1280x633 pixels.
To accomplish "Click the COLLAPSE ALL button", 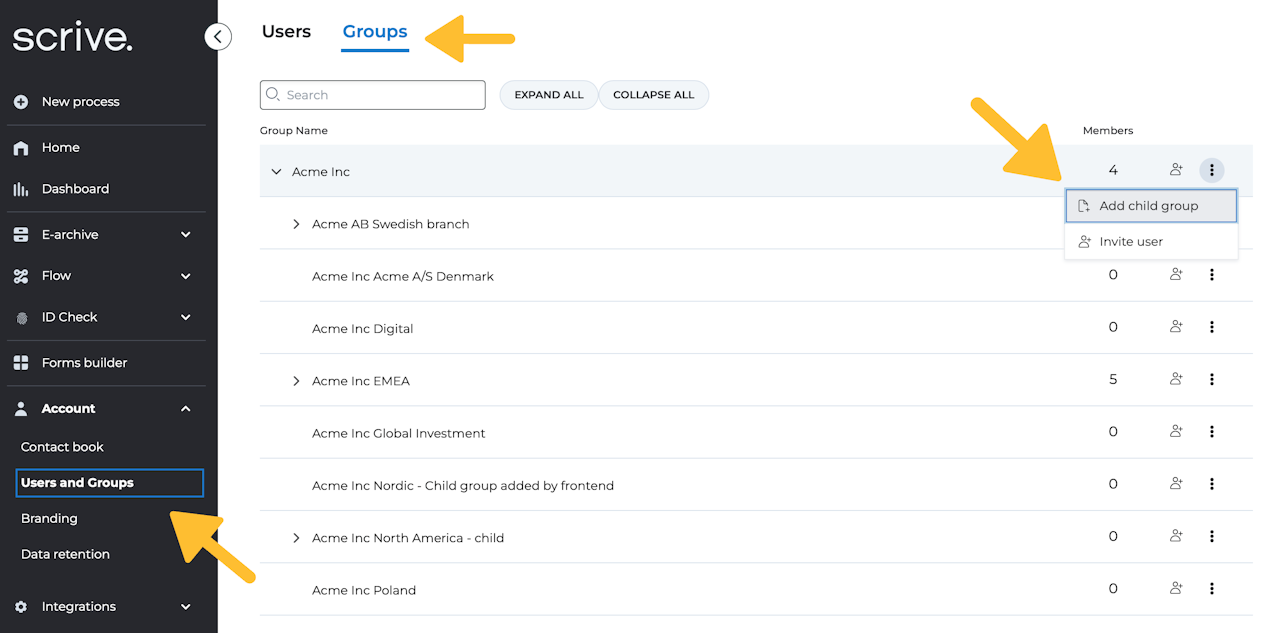I will (x=653, y=95).
